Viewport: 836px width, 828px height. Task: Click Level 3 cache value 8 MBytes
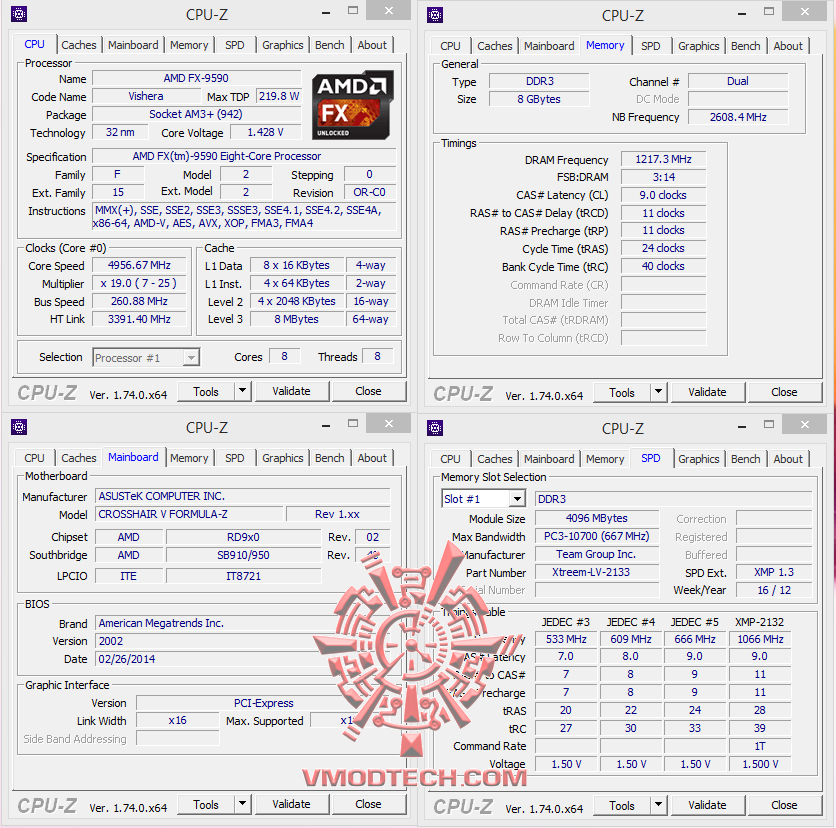click(296, 319)
